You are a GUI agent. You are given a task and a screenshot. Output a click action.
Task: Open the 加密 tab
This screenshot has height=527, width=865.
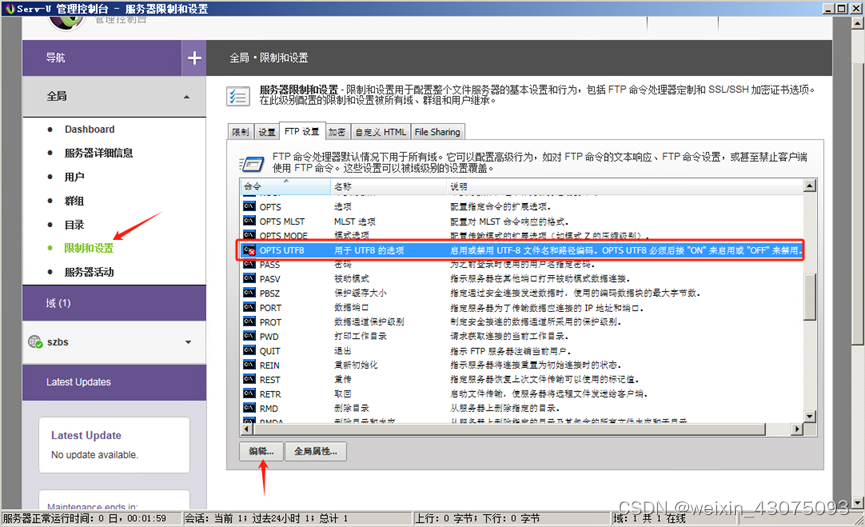tap(337, 132)
